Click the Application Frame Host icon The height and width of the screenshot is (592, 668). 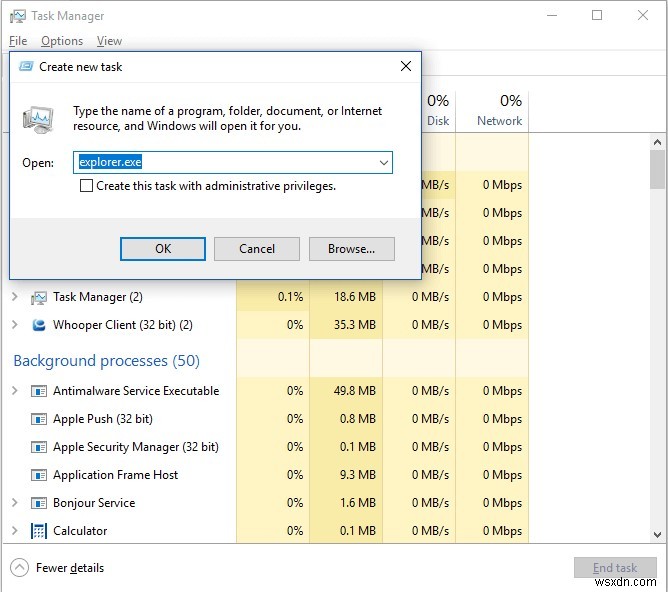(x=39, y=475)
